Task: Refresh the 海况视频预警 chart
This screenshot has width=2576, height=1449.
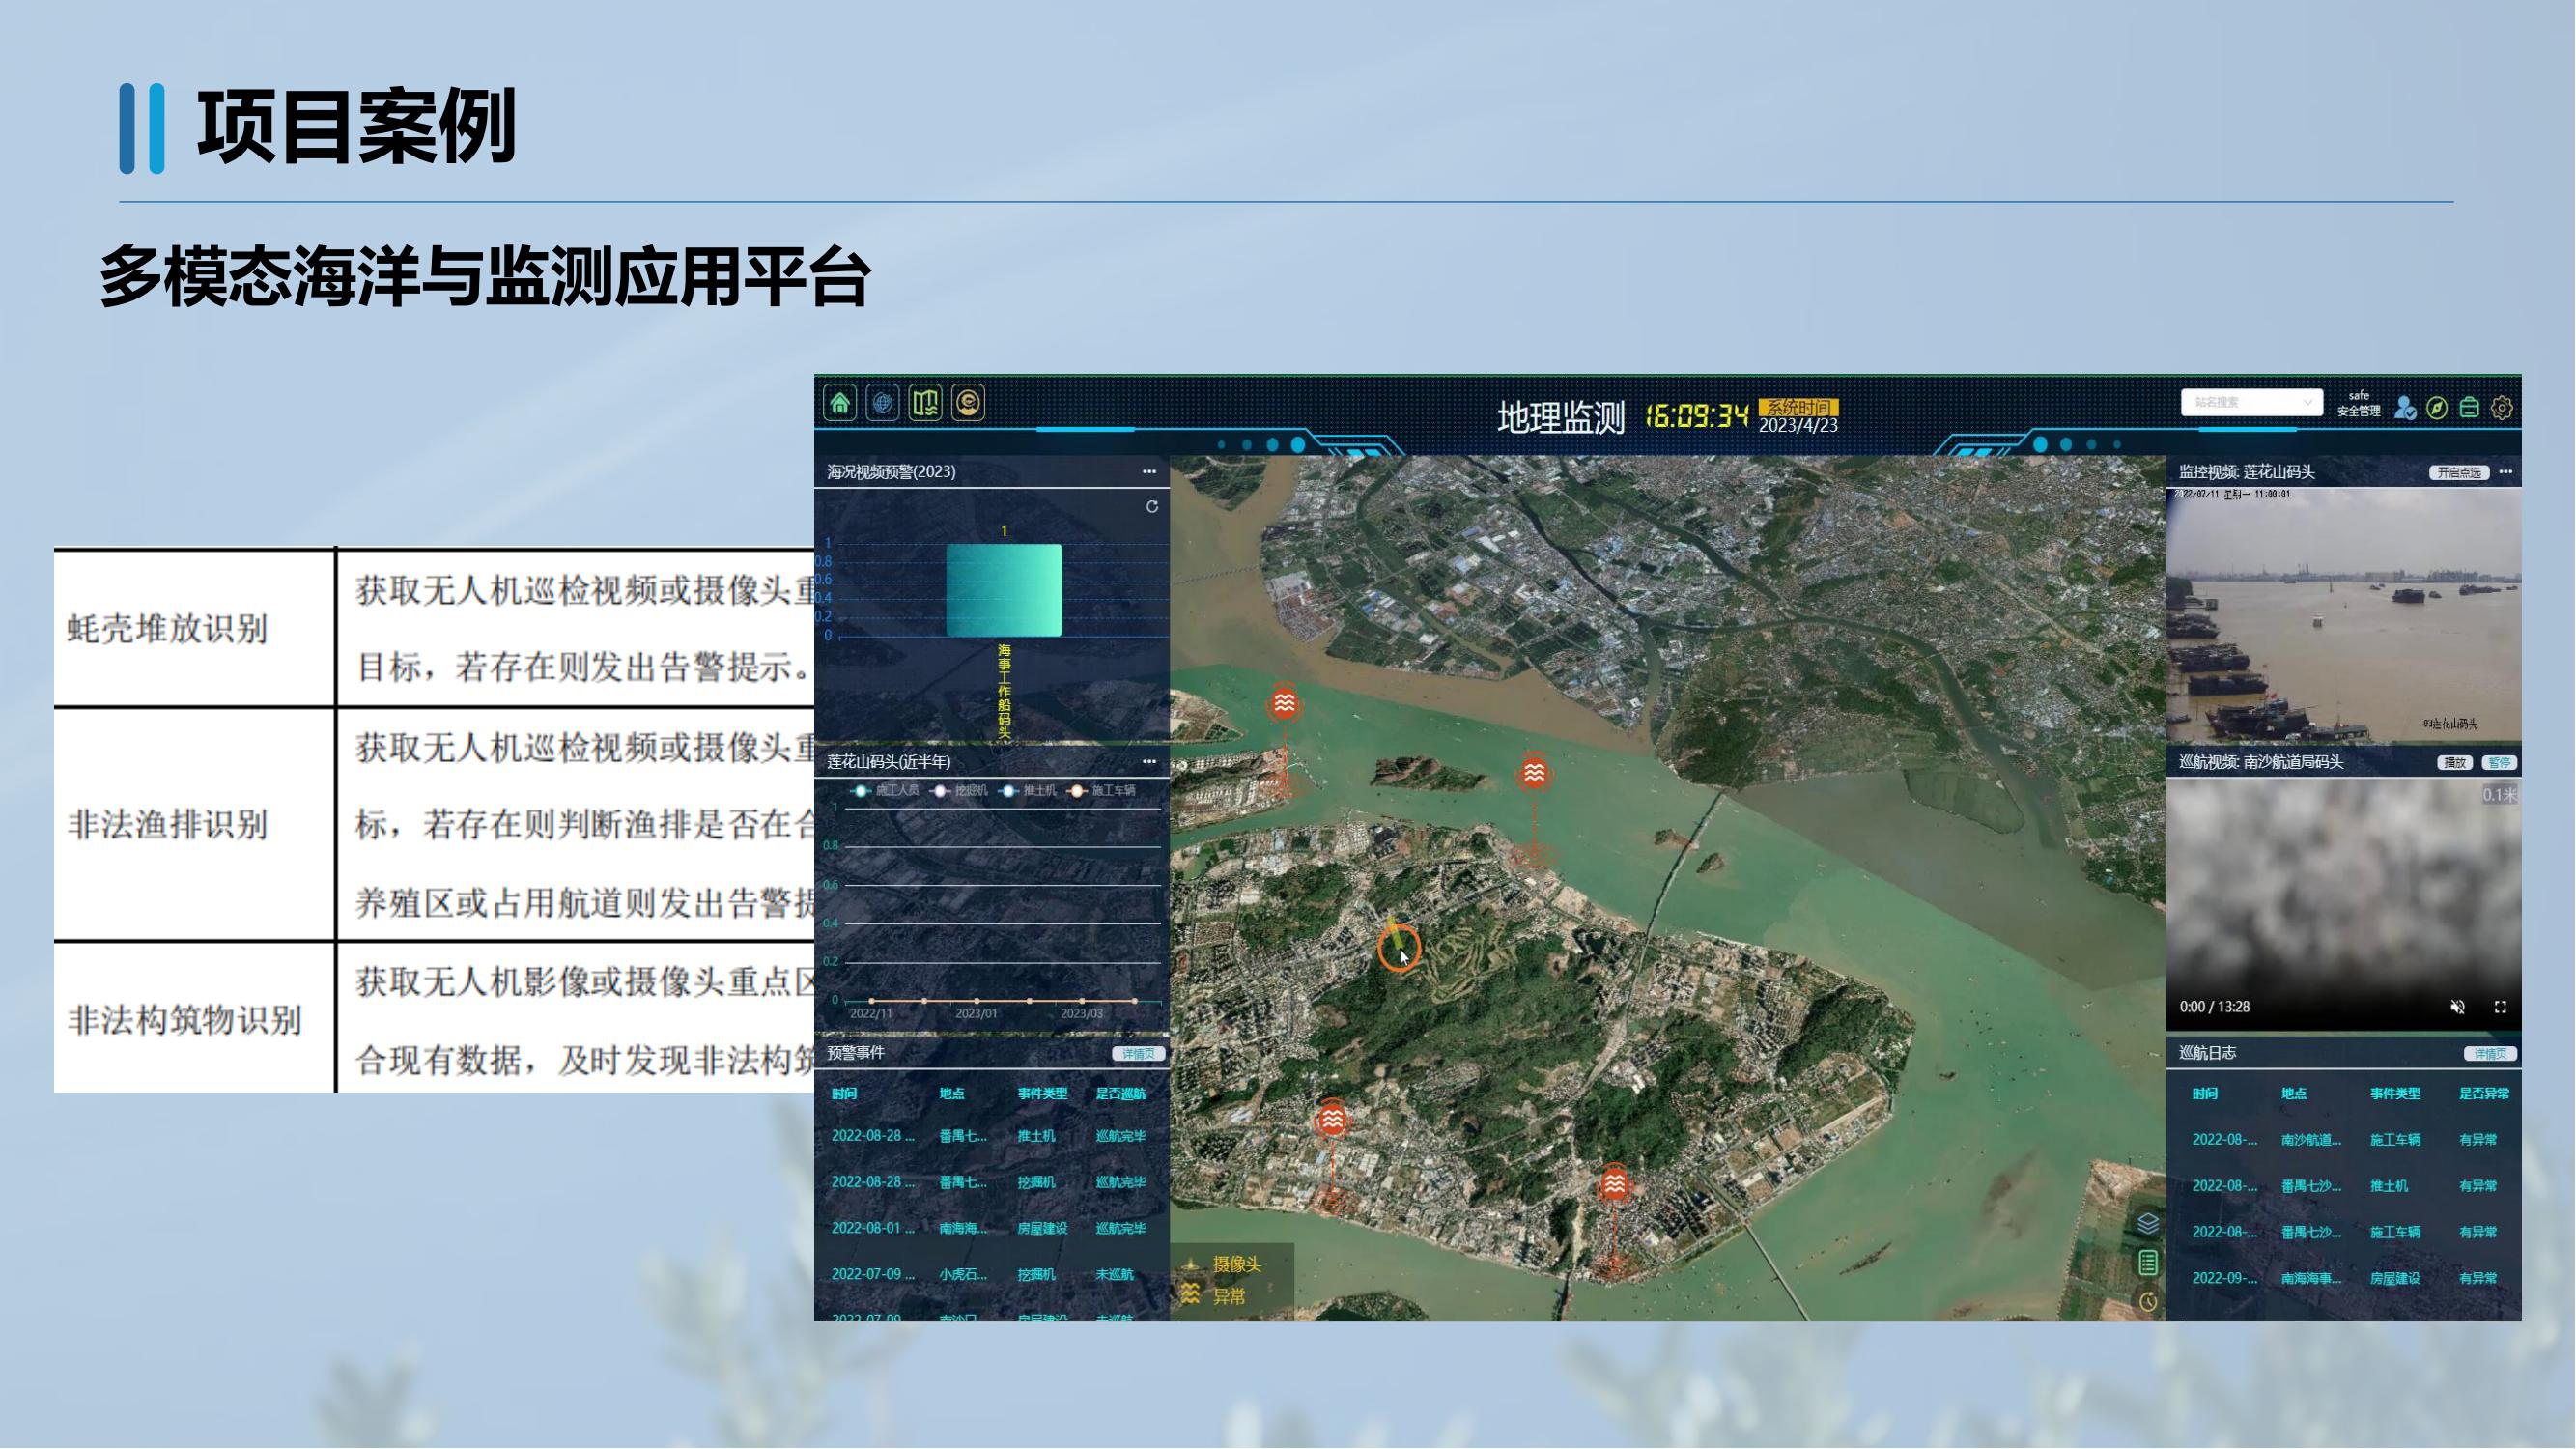Action: (1152, 507)
